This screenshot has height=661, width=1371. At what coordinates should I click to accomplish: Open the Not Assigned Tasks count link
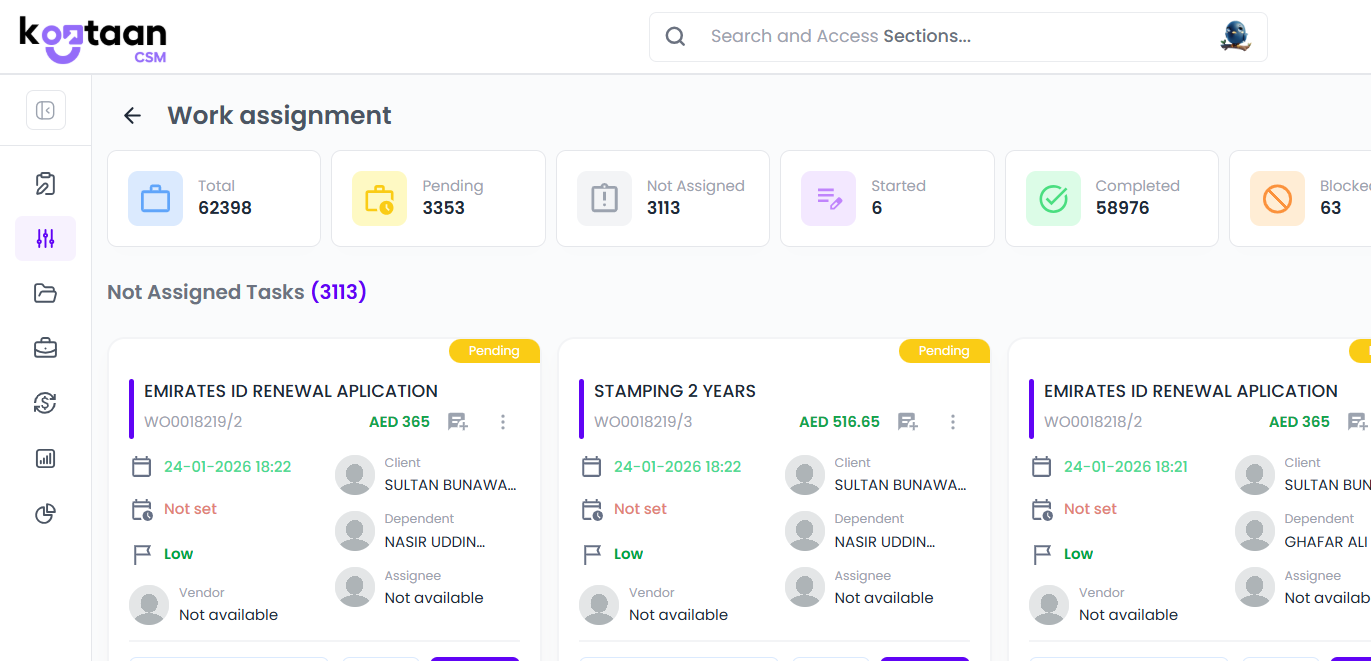(x=339, y=292)
